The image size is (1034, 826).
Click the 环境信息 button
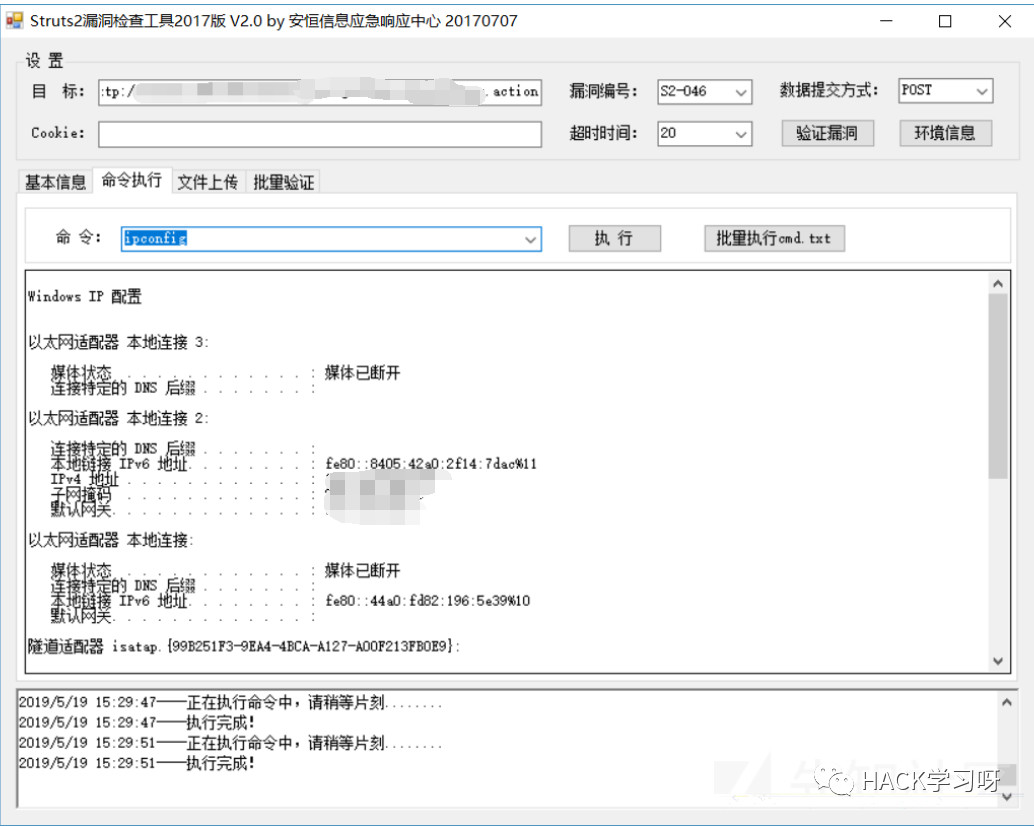pyautogui.click(x=946, y=133)
